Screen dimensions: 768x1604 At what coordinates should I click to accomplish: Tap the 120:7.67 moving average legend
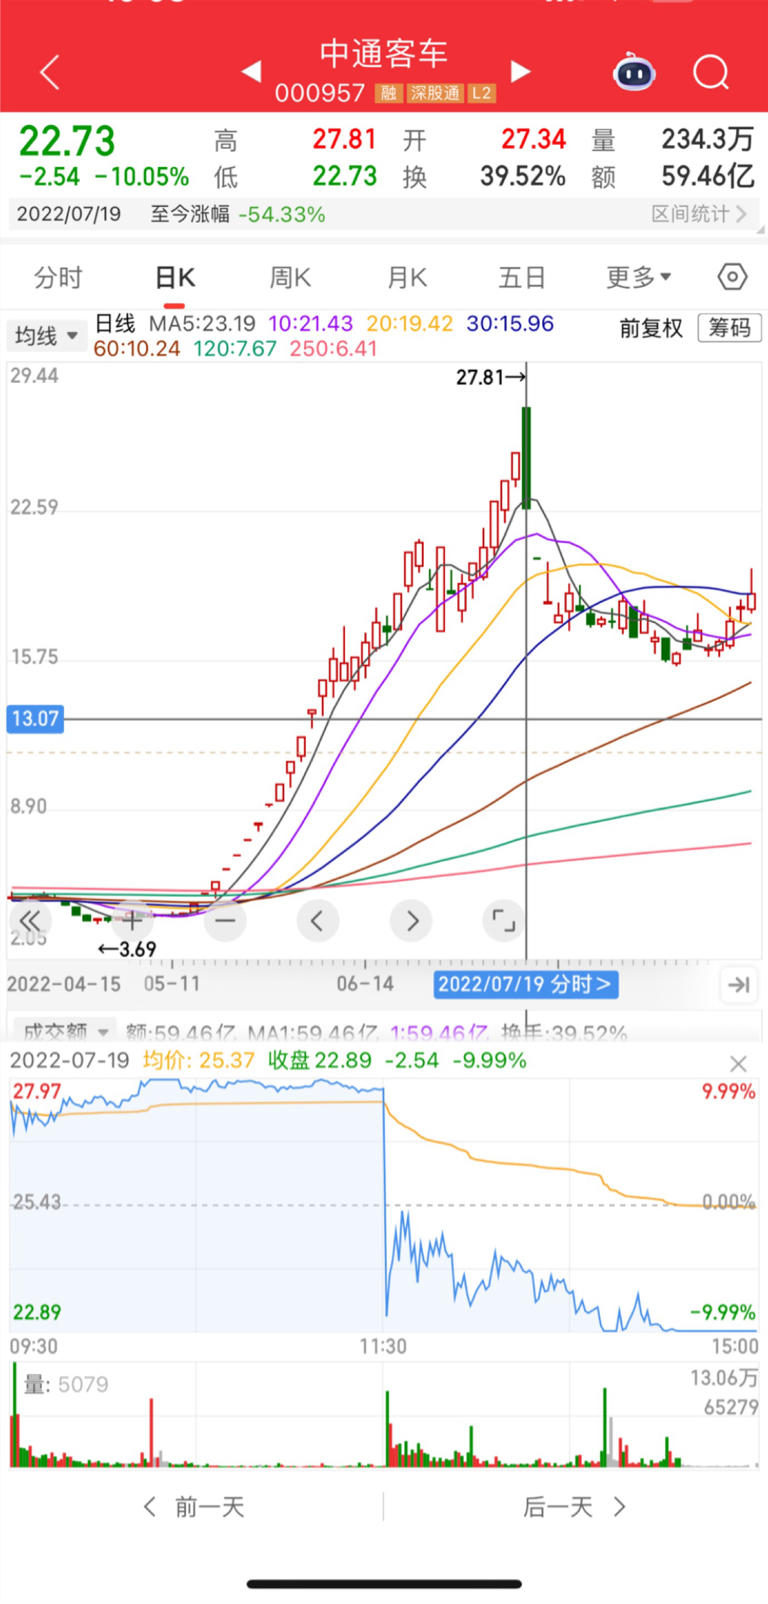[x=235, y=349]
